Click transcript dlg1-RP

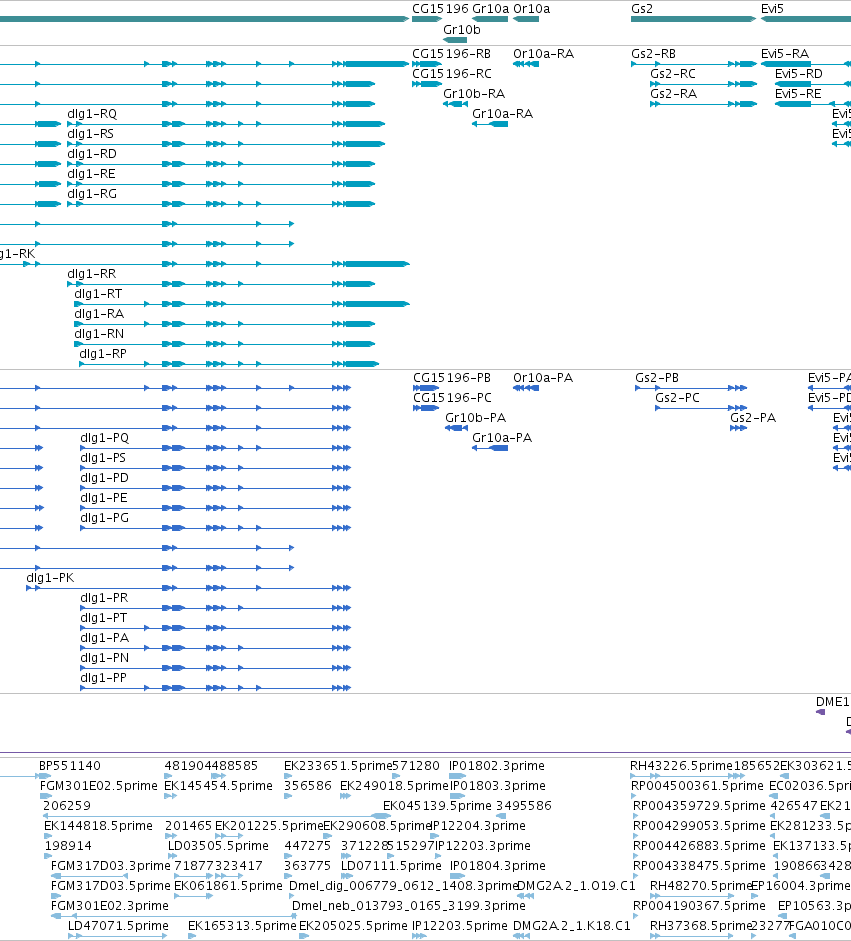tap(103, 354)
